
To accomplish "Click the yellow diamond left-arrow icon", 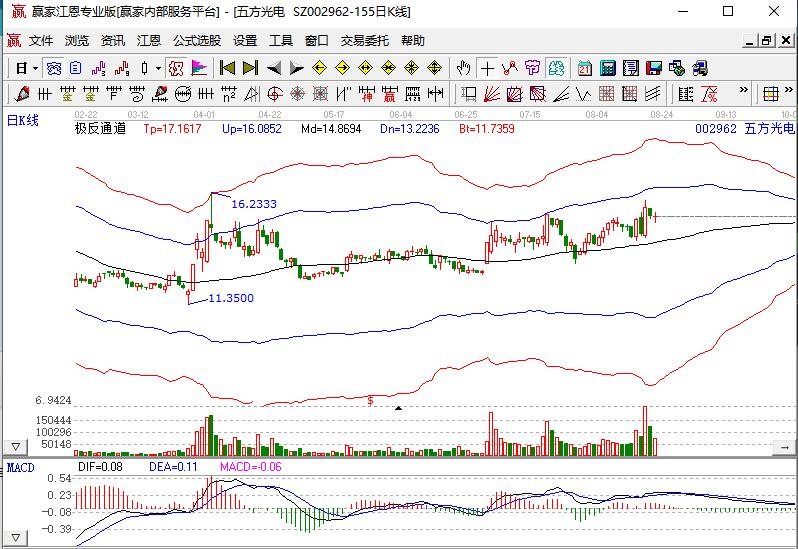I will [319, 68].
